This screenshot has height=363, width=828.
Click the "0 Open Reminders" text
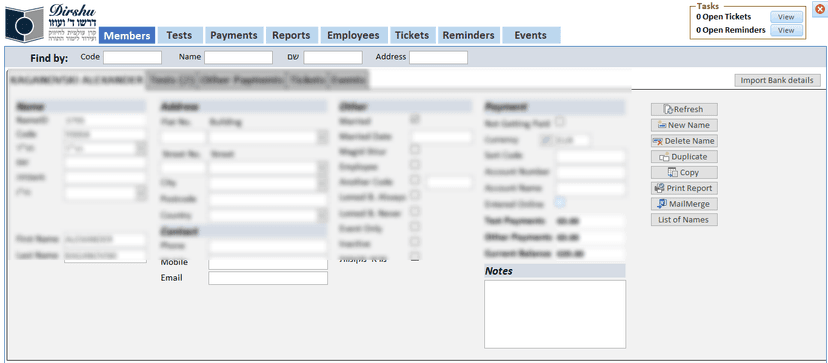tap(730, 30)
